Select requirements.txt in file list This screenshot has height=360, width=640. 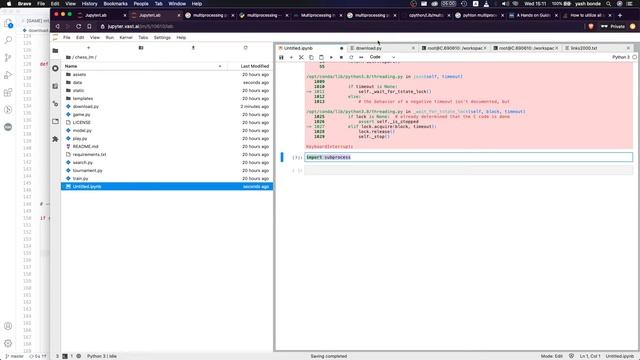pos(167,155)
